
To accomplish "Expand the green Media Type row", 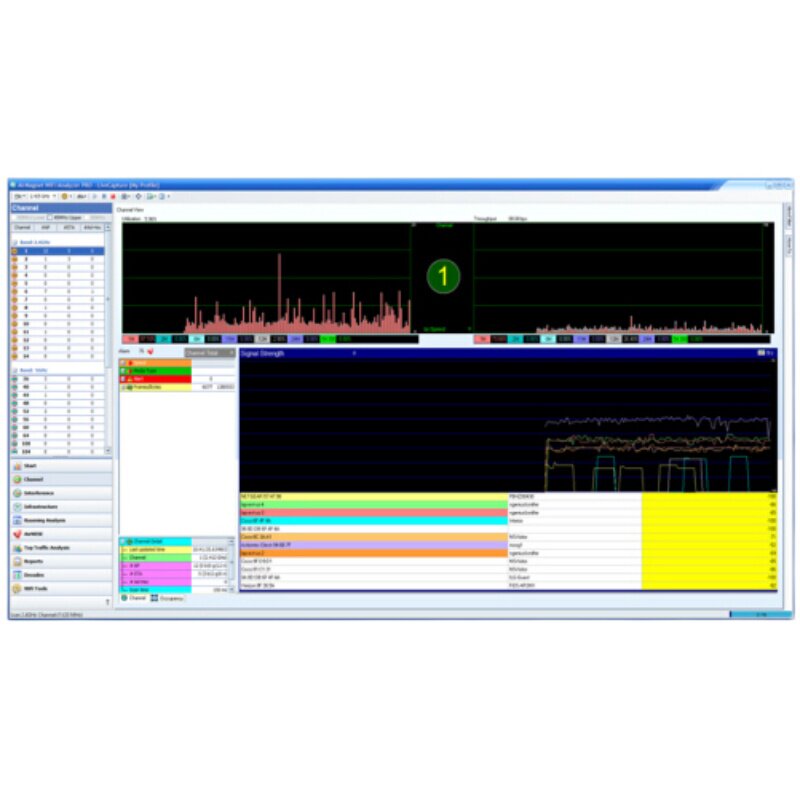I will pos(123,371).
